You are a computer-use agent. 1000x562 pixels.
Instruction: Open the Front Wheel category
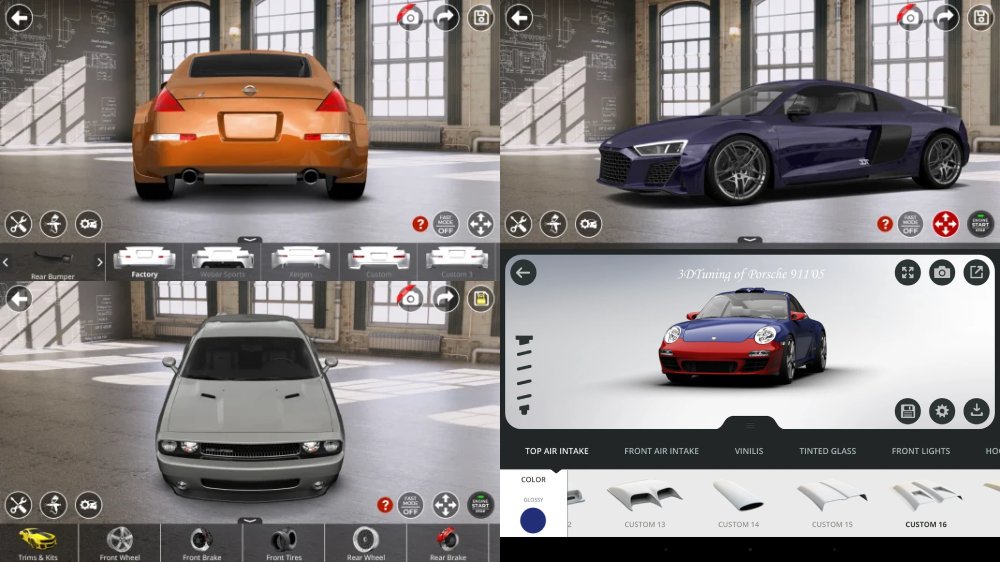[119, 544]
